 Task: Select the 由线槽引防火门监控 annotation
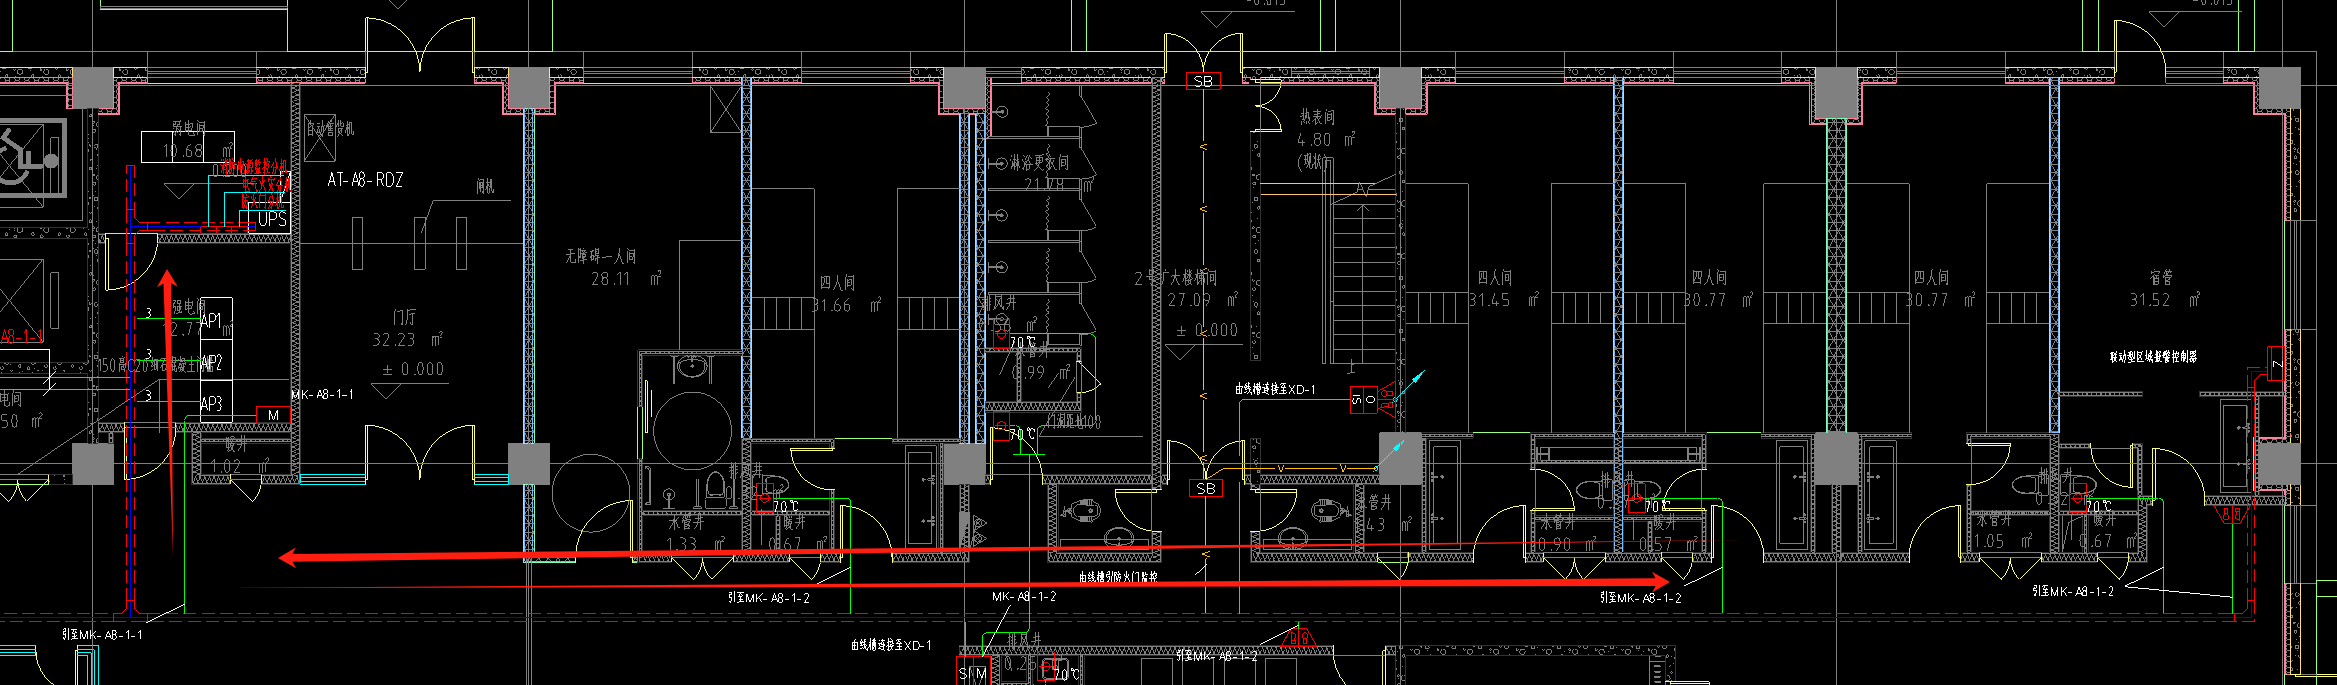click(x=1118, y=577)
